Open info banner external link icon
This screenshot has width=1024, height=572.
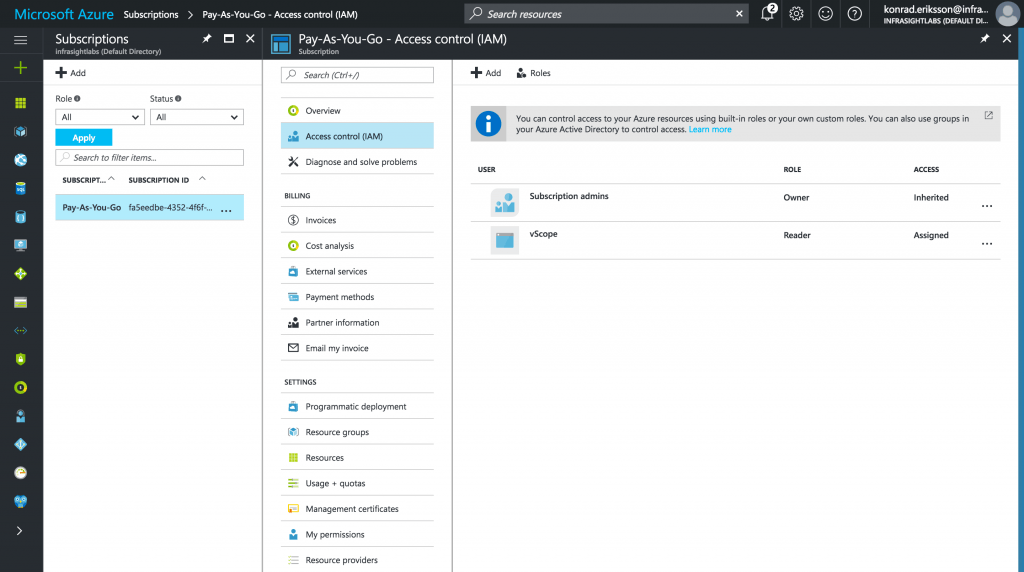point(989,116)
